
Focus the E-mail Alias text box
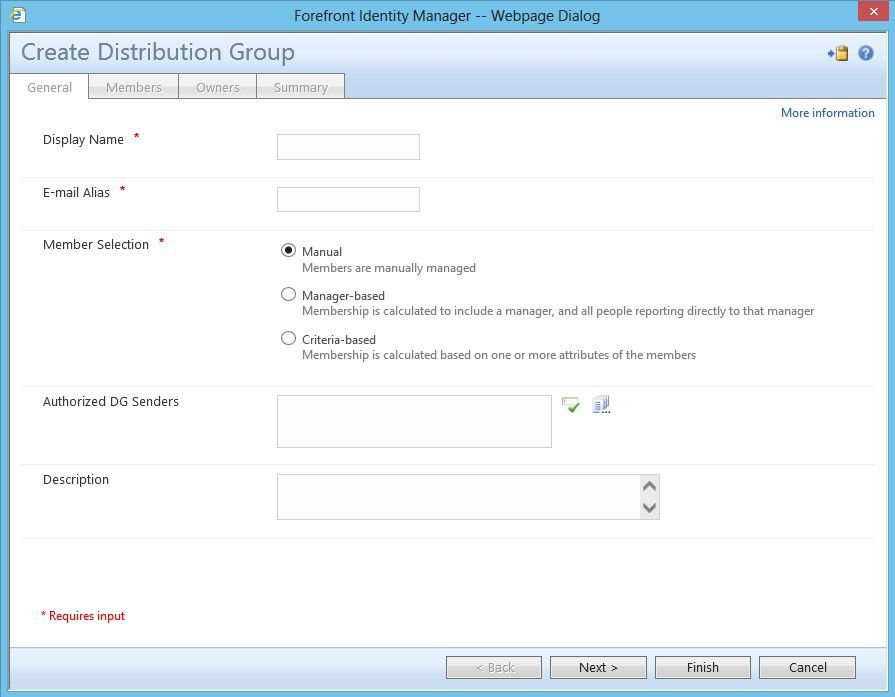coord(348,199)
